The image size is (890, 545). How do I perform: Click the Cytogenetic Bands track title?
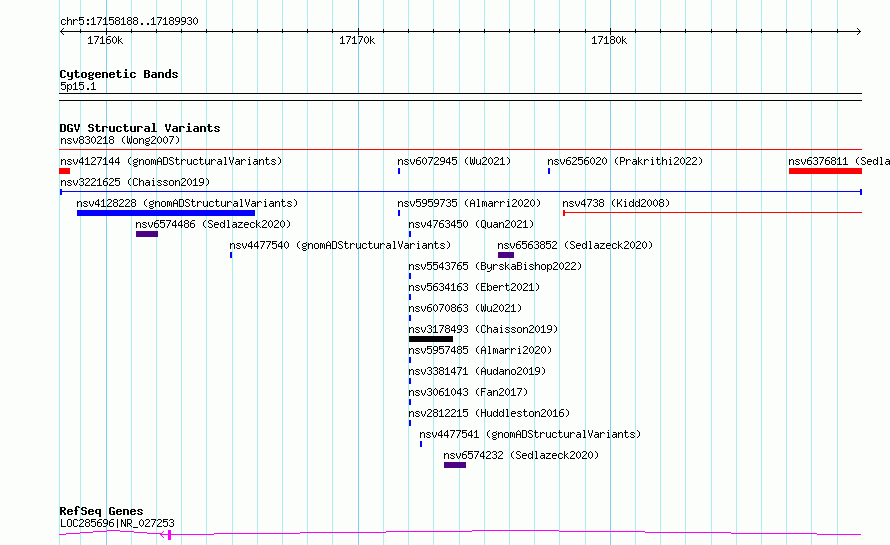pos(119,74)
